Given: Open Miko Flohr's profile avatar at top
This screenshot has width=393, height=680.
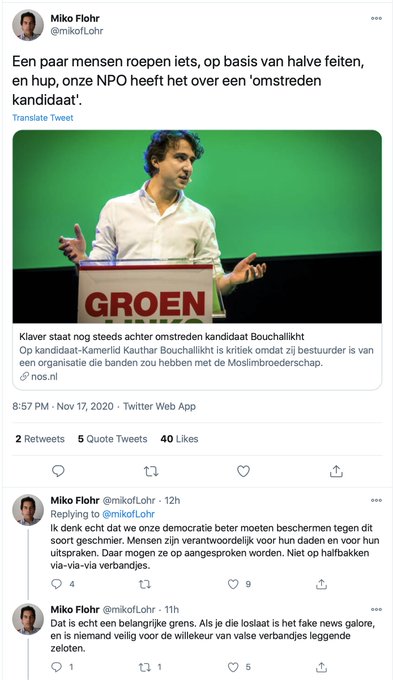Looking at the screenshot, I should click(28, 25).
